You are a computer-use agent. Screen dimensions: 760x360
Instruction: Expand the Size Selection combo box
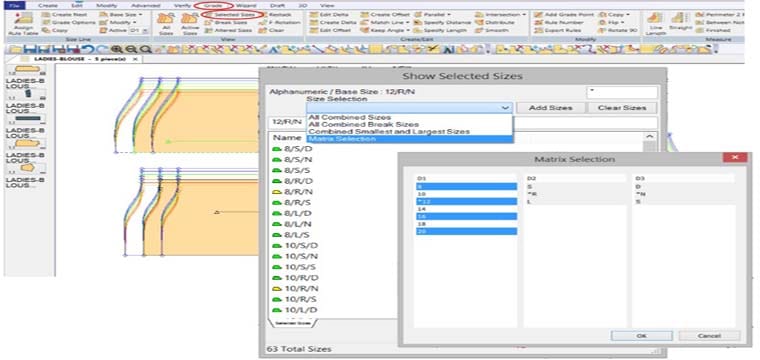click(x=505, y=108)
